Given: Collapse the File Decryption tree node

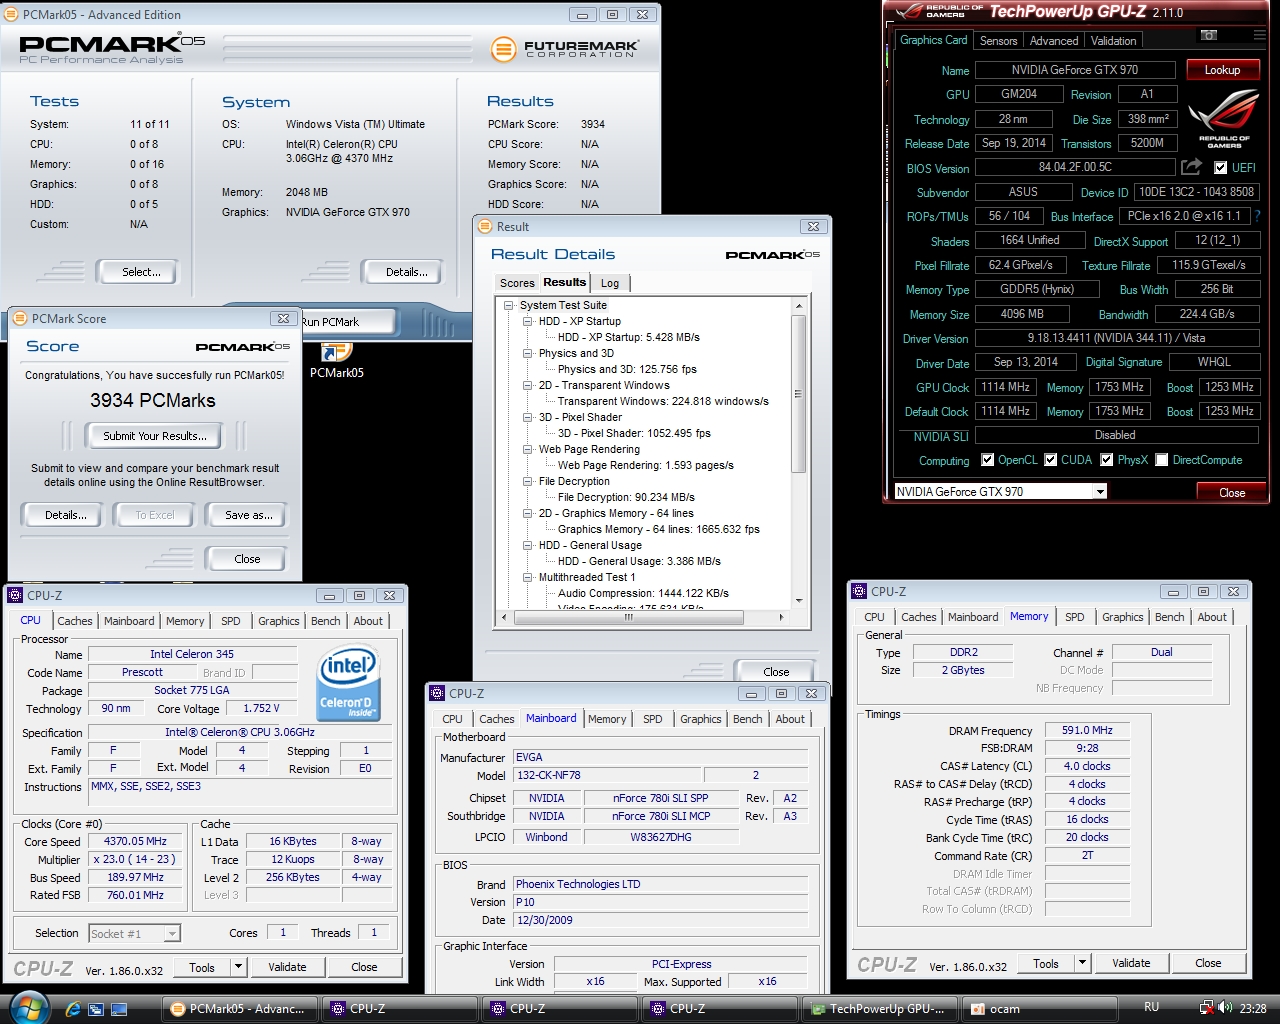Looking at the screenshot, I should (x=528, y=481).
